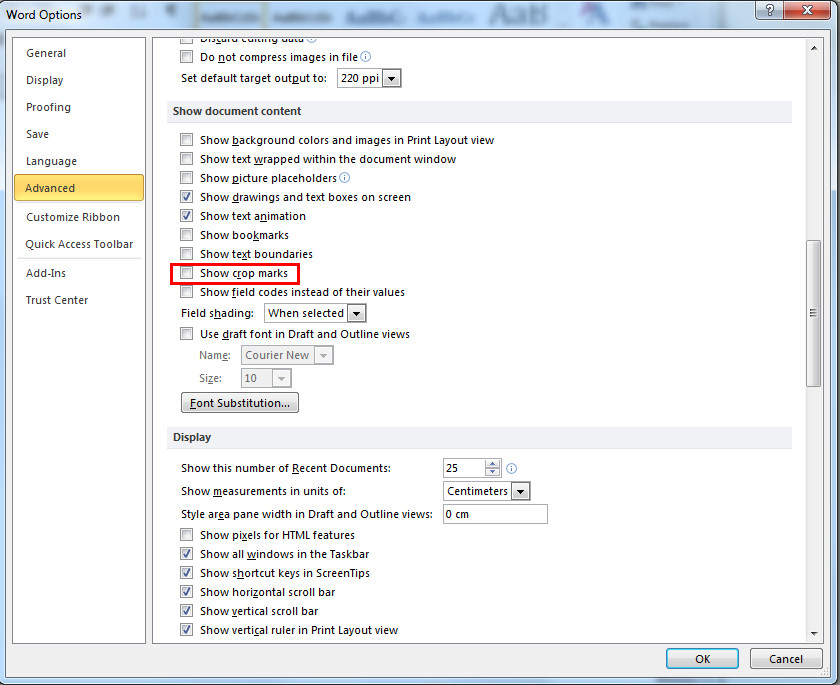Image resolution: width=840 pixels, height=685 pixels.
Task: Open the draft font Size dropdown
Action: point(281,379)
